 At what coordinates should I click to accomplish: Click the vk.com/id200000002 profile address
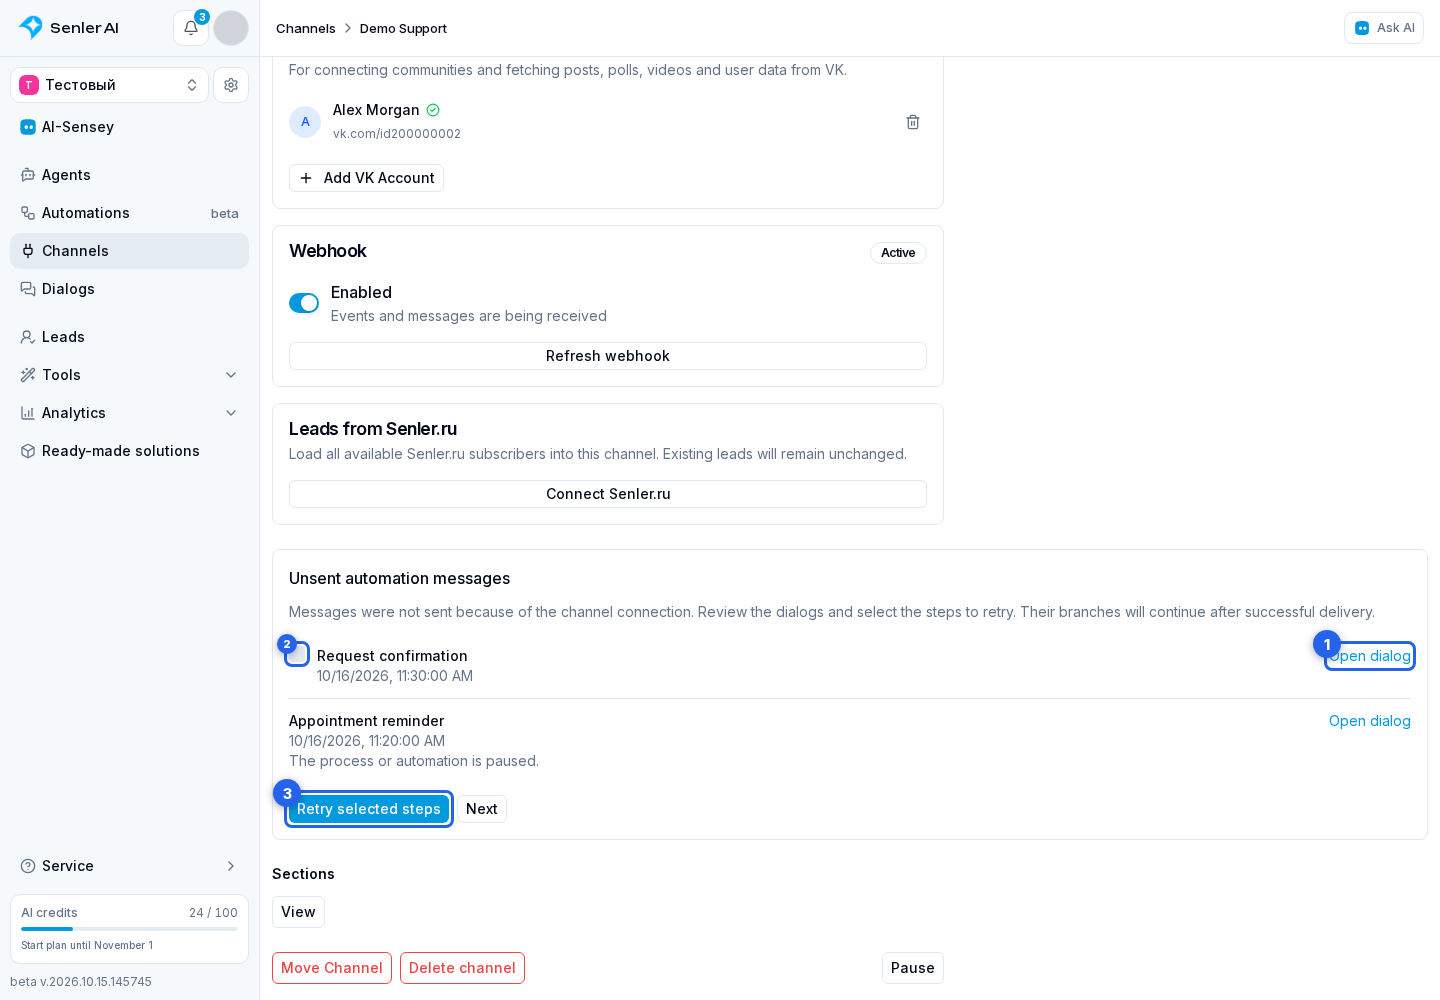(397, 134)
